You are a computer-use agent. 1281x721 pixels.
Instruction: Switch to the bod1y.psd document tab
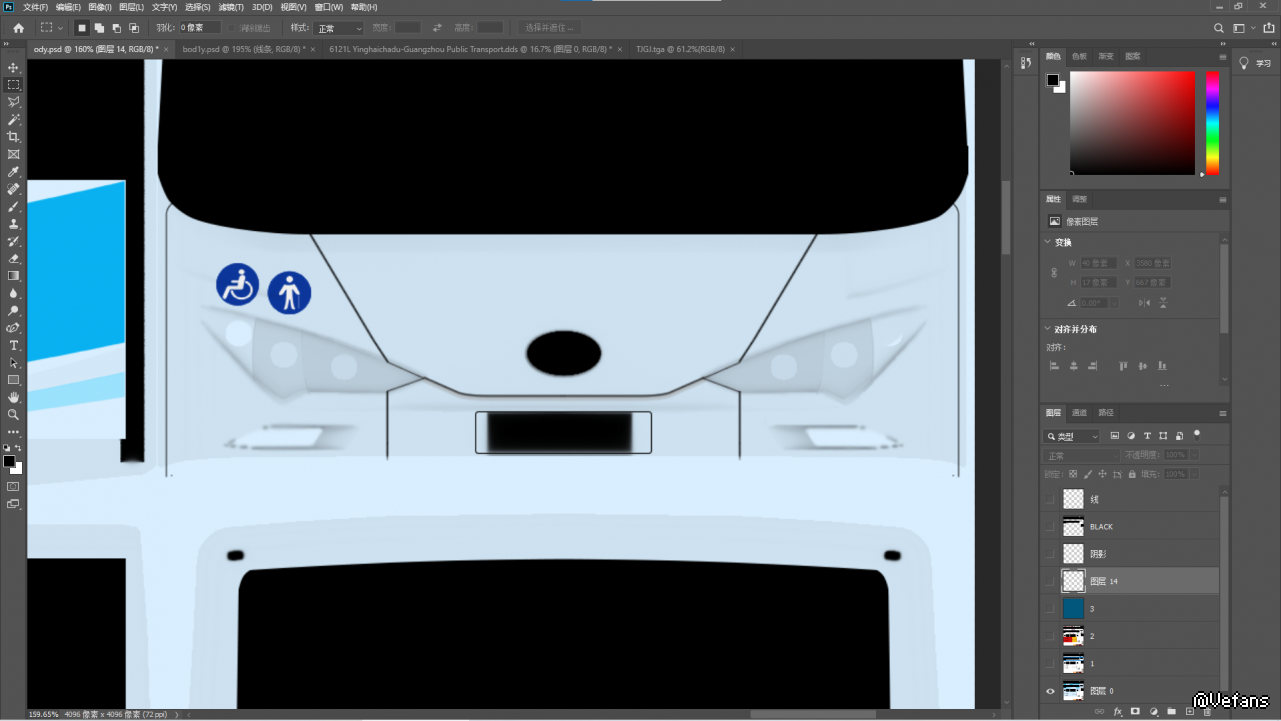click(242, 48)
